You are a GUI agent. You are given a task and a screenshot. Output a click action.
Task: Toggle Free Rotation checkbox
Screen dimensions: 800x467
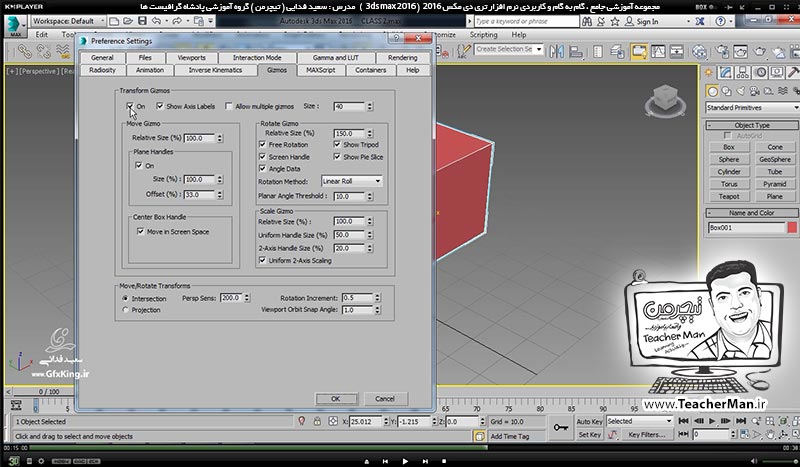(x=263, y=144)
